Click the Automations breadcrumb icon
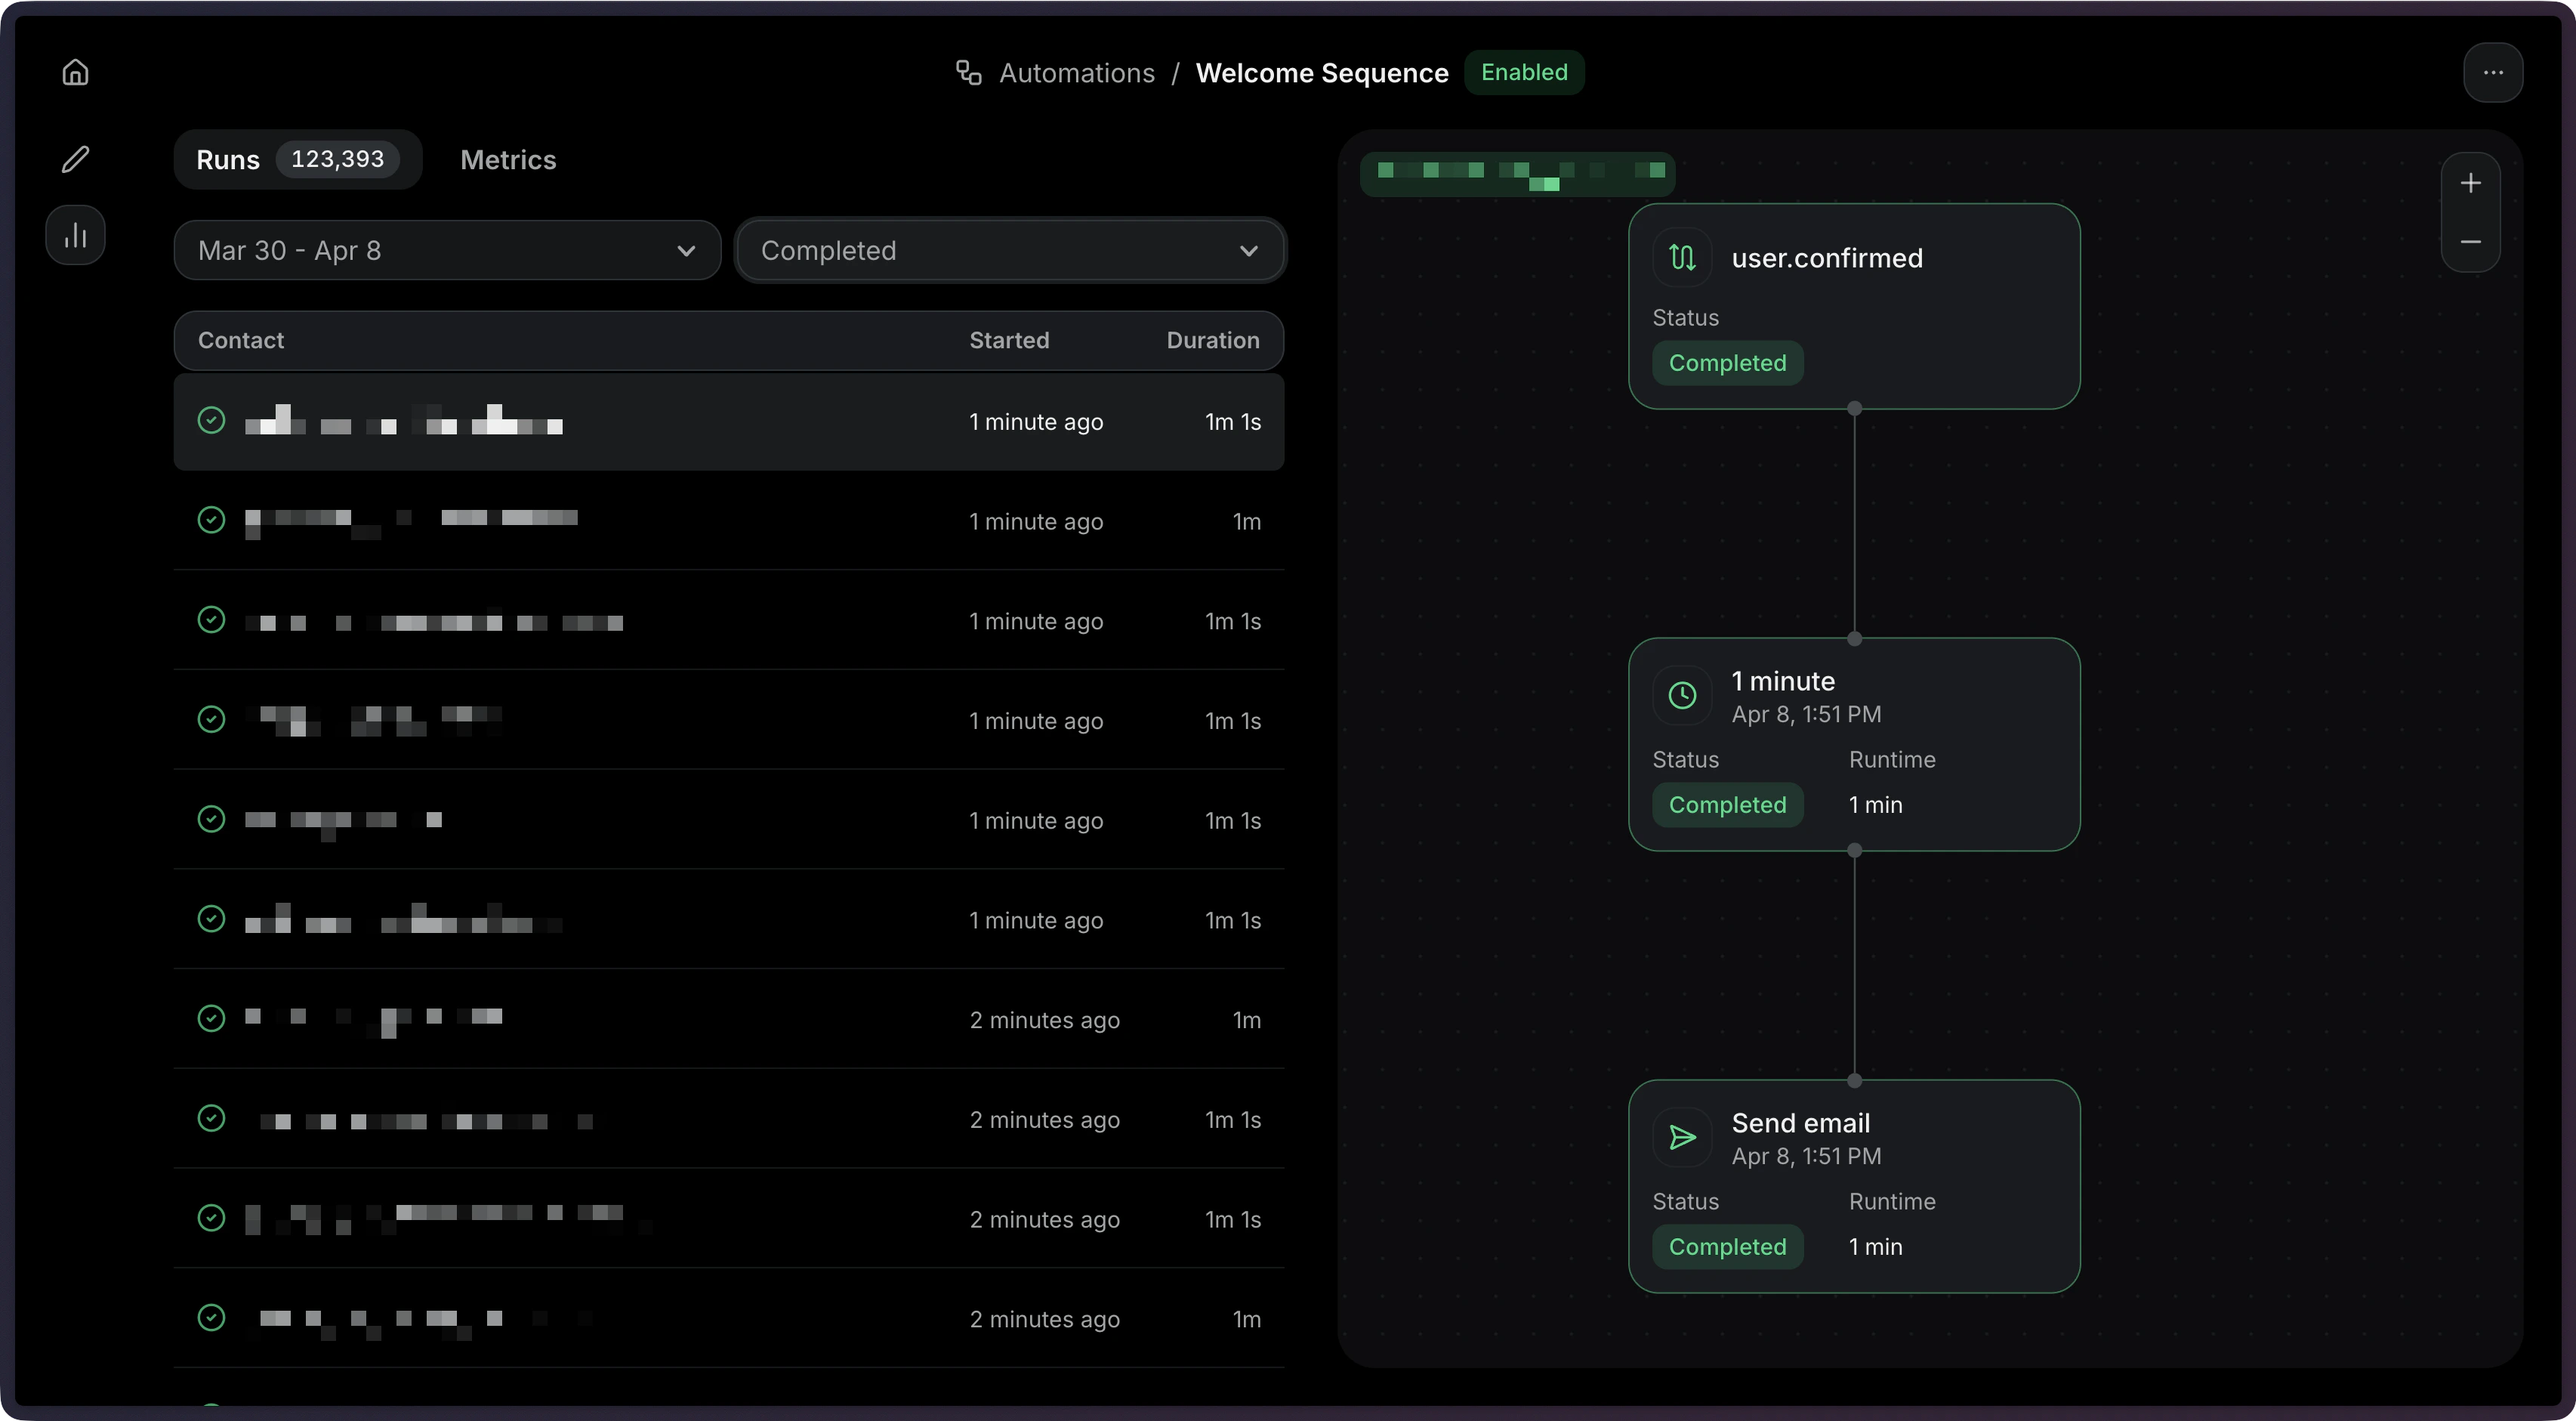This screenshot has width=2576, height=1421. 967,72
